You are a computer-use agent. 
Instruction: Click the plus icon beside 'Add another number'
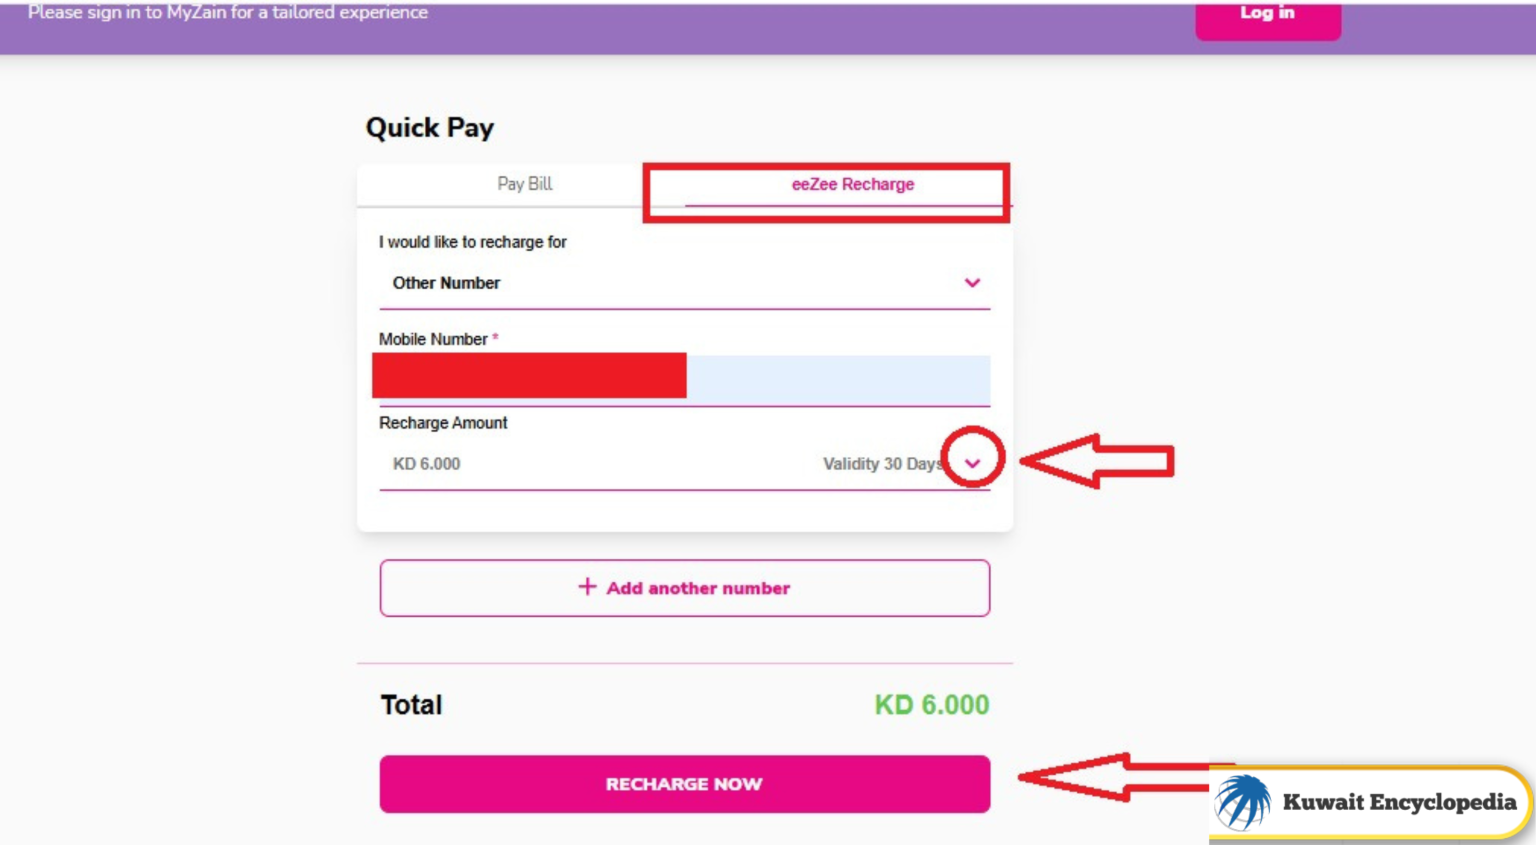point(588,588)
